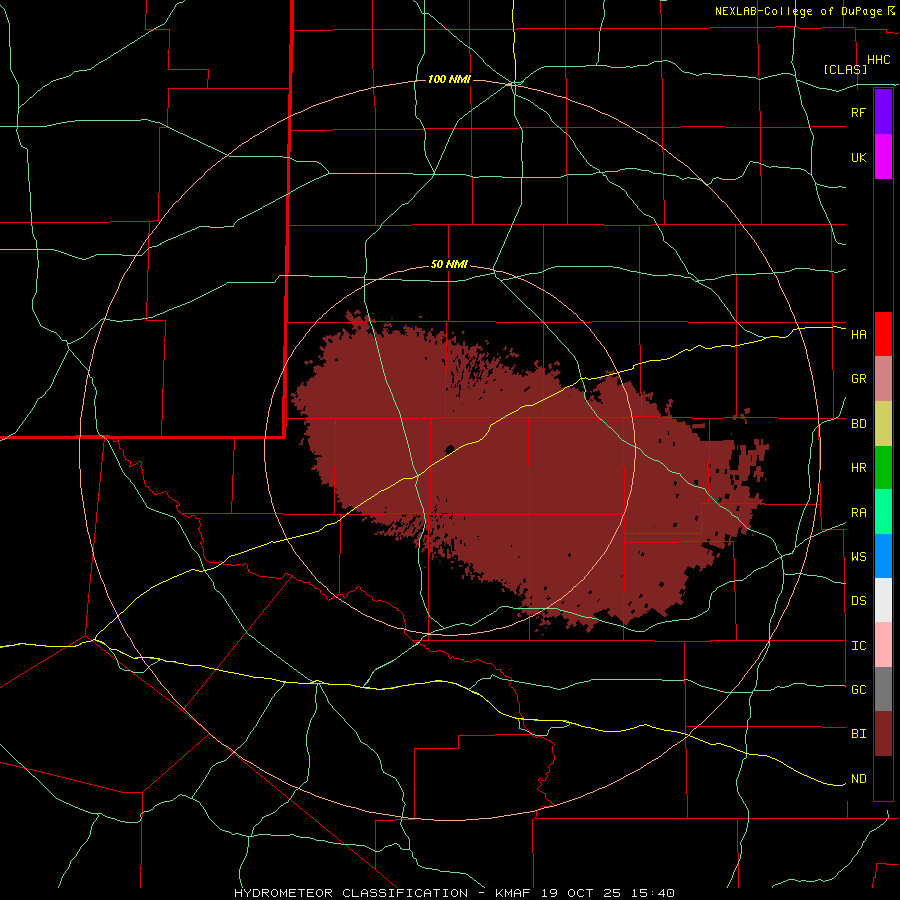
Task: Click the GC legend label
Action: click(858, 689)
